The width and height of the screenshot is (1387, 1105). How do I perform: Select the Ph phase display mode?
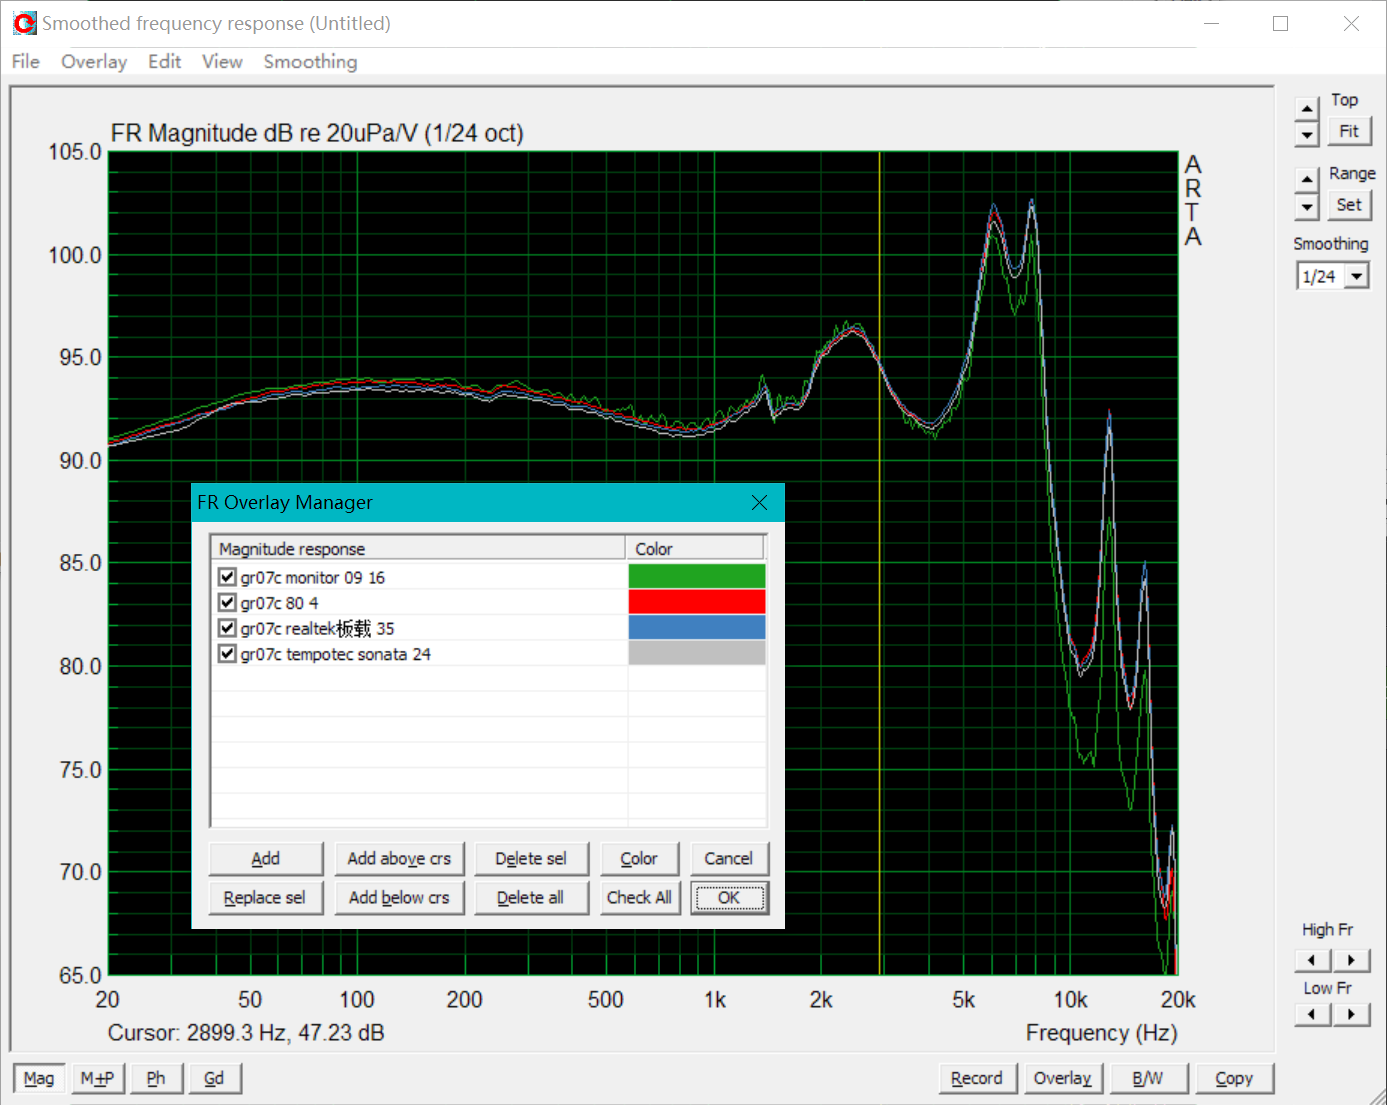156,1078
